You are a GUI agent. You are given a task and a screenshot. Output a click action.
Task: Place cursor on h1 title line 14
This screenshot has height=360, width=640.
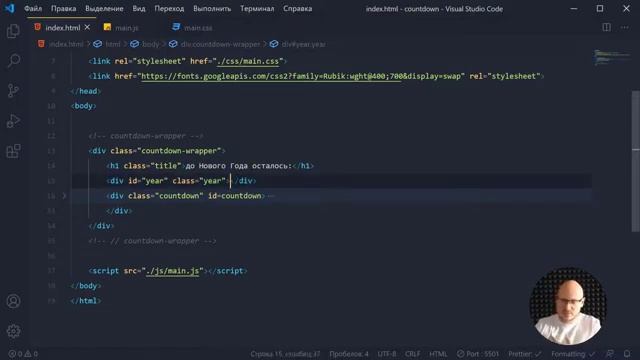[210, 166]
